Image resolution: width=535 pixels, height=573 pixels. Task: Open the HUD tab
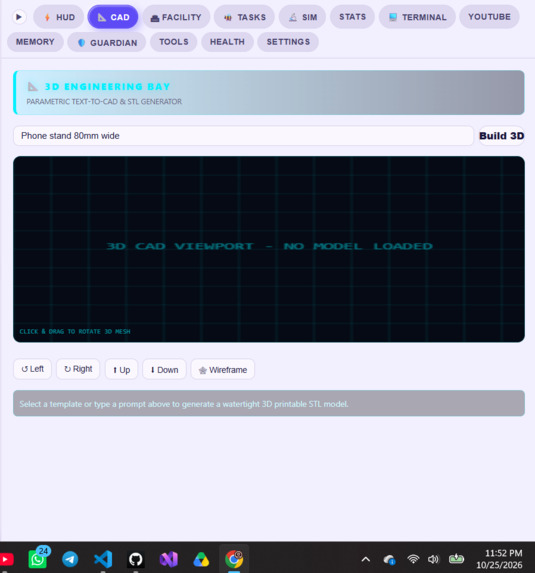tap(59, 17)
